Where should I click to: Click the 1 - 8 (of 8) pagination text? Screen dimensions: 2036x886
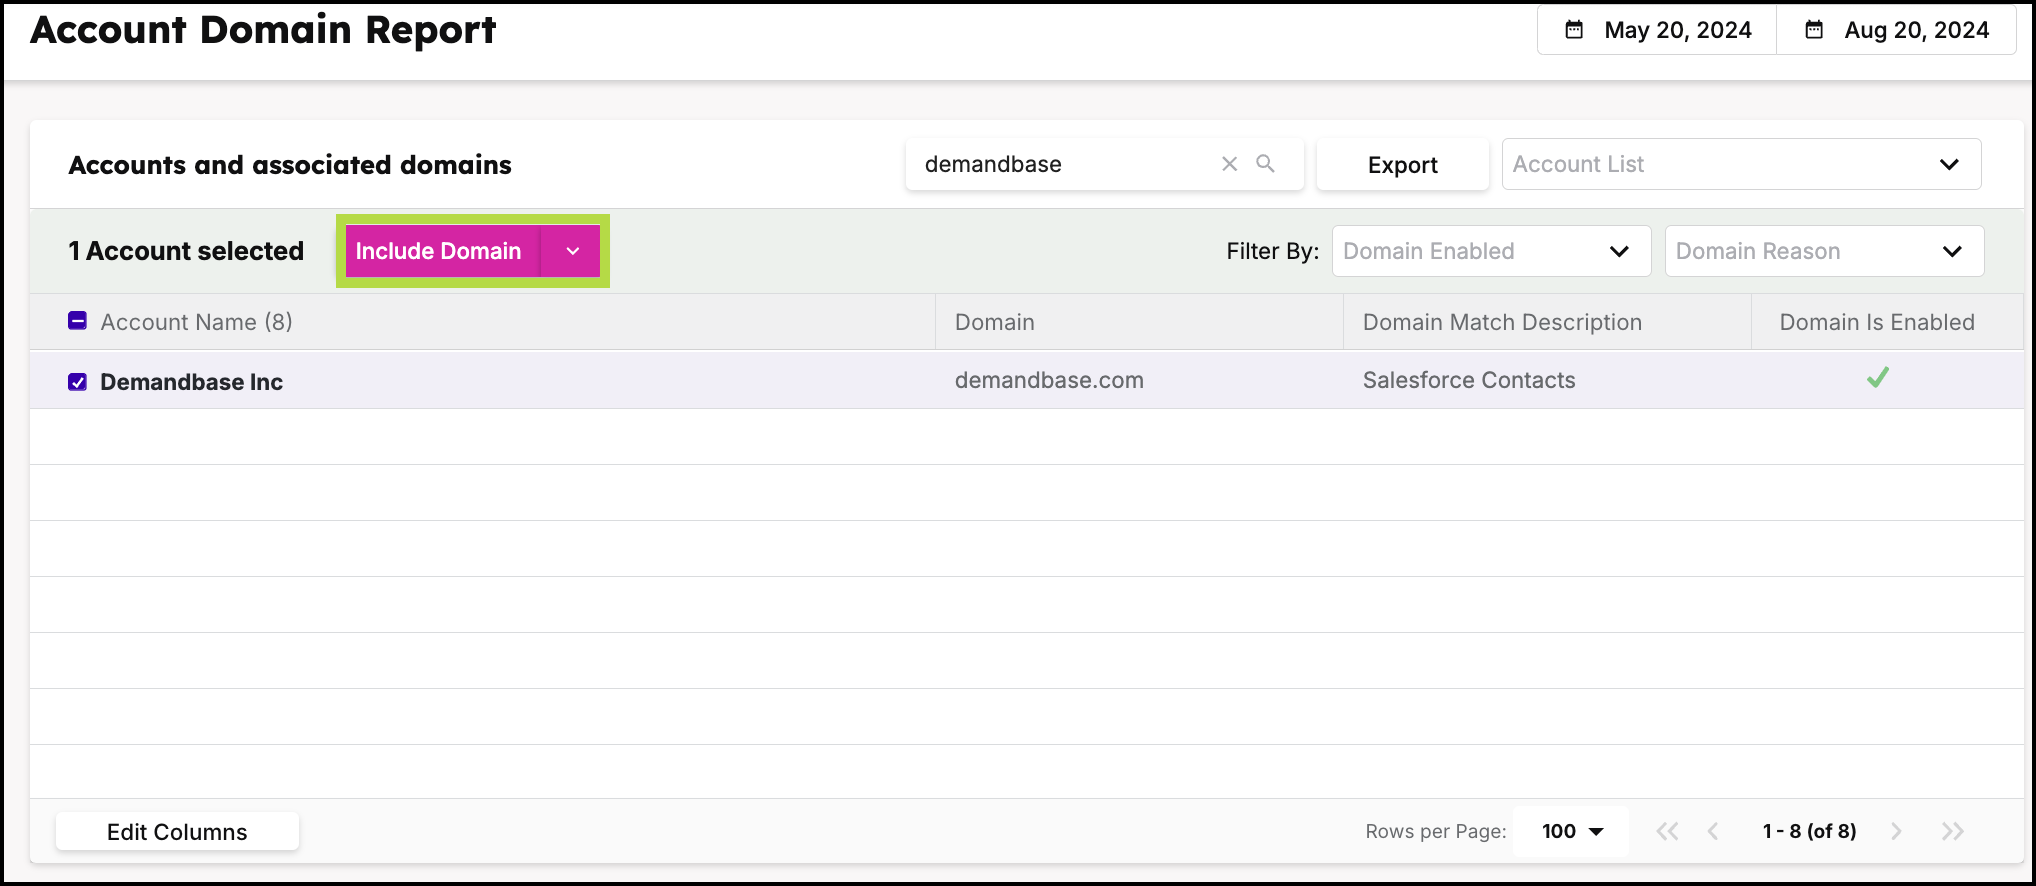(x=1809, y=831)
